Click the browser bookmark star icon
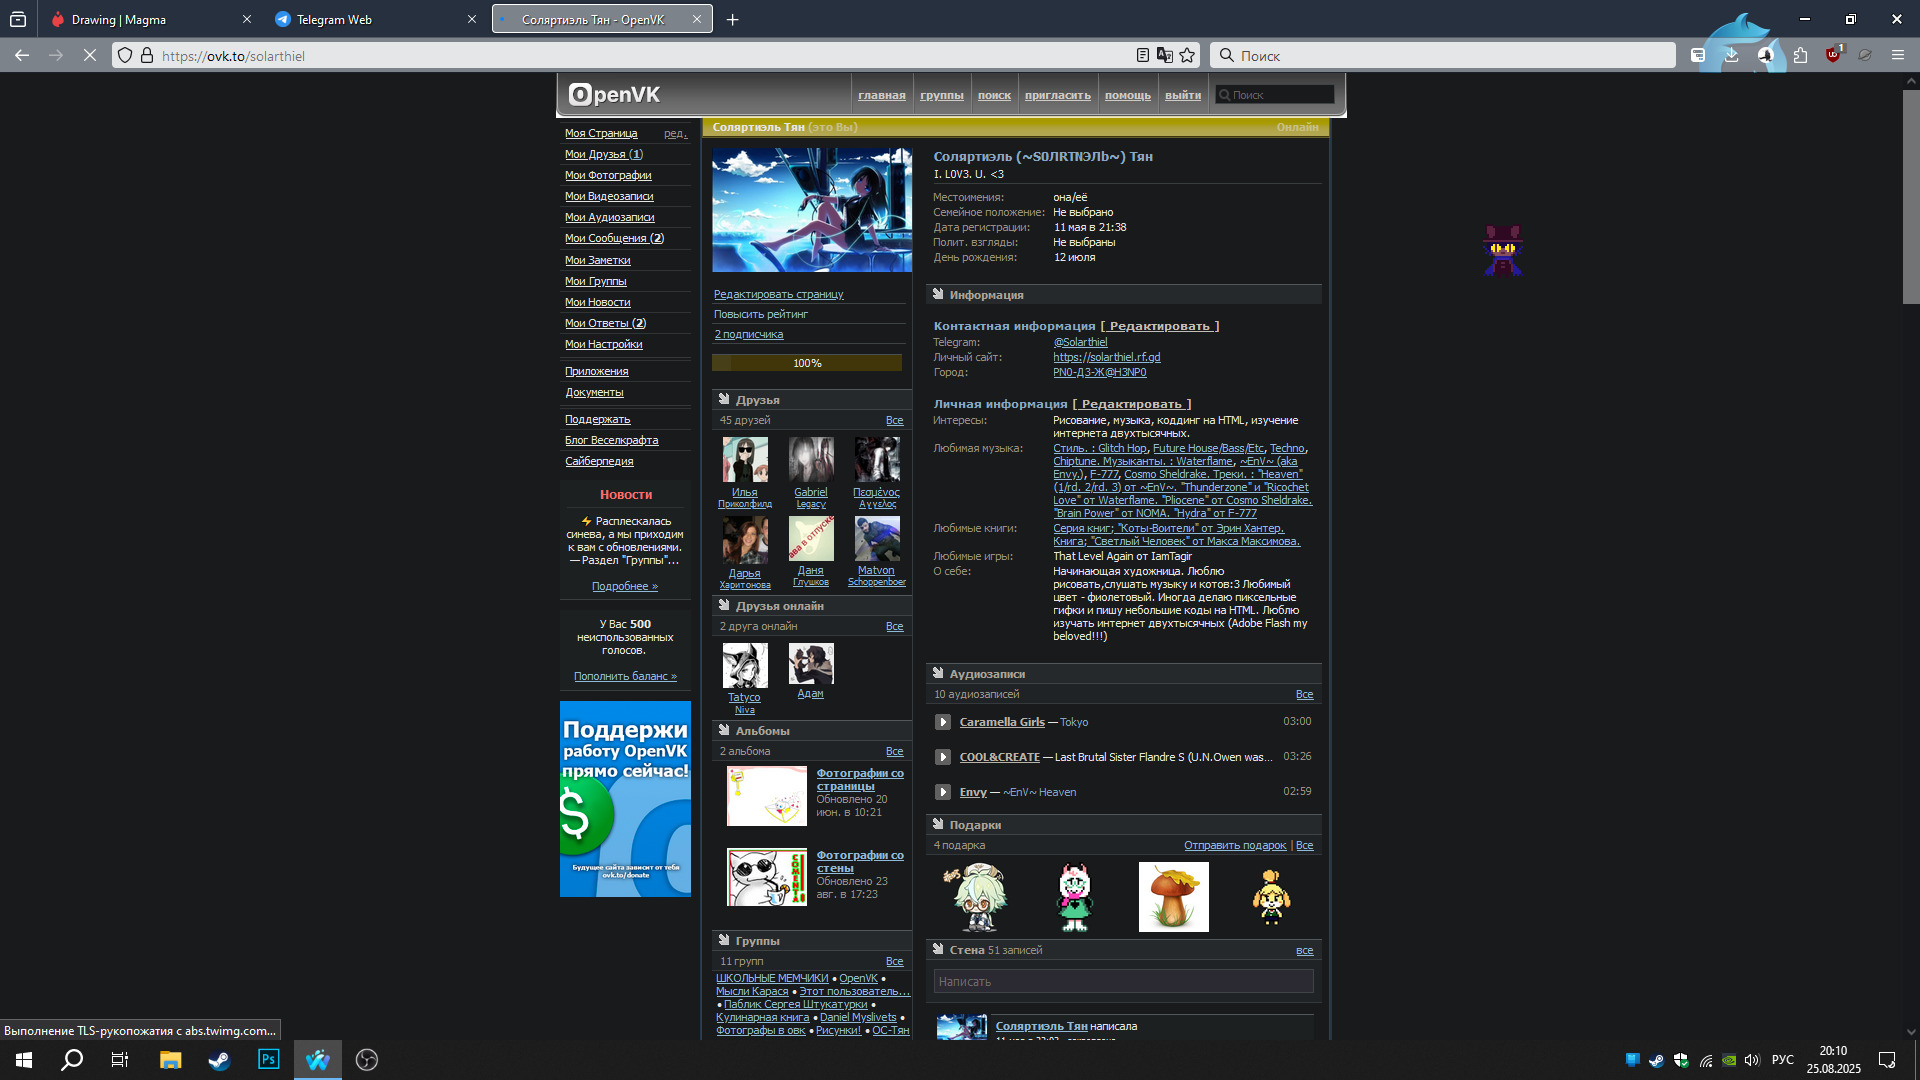The width and height of the screenshot is (1920, 1080). tap(1187, 56)
